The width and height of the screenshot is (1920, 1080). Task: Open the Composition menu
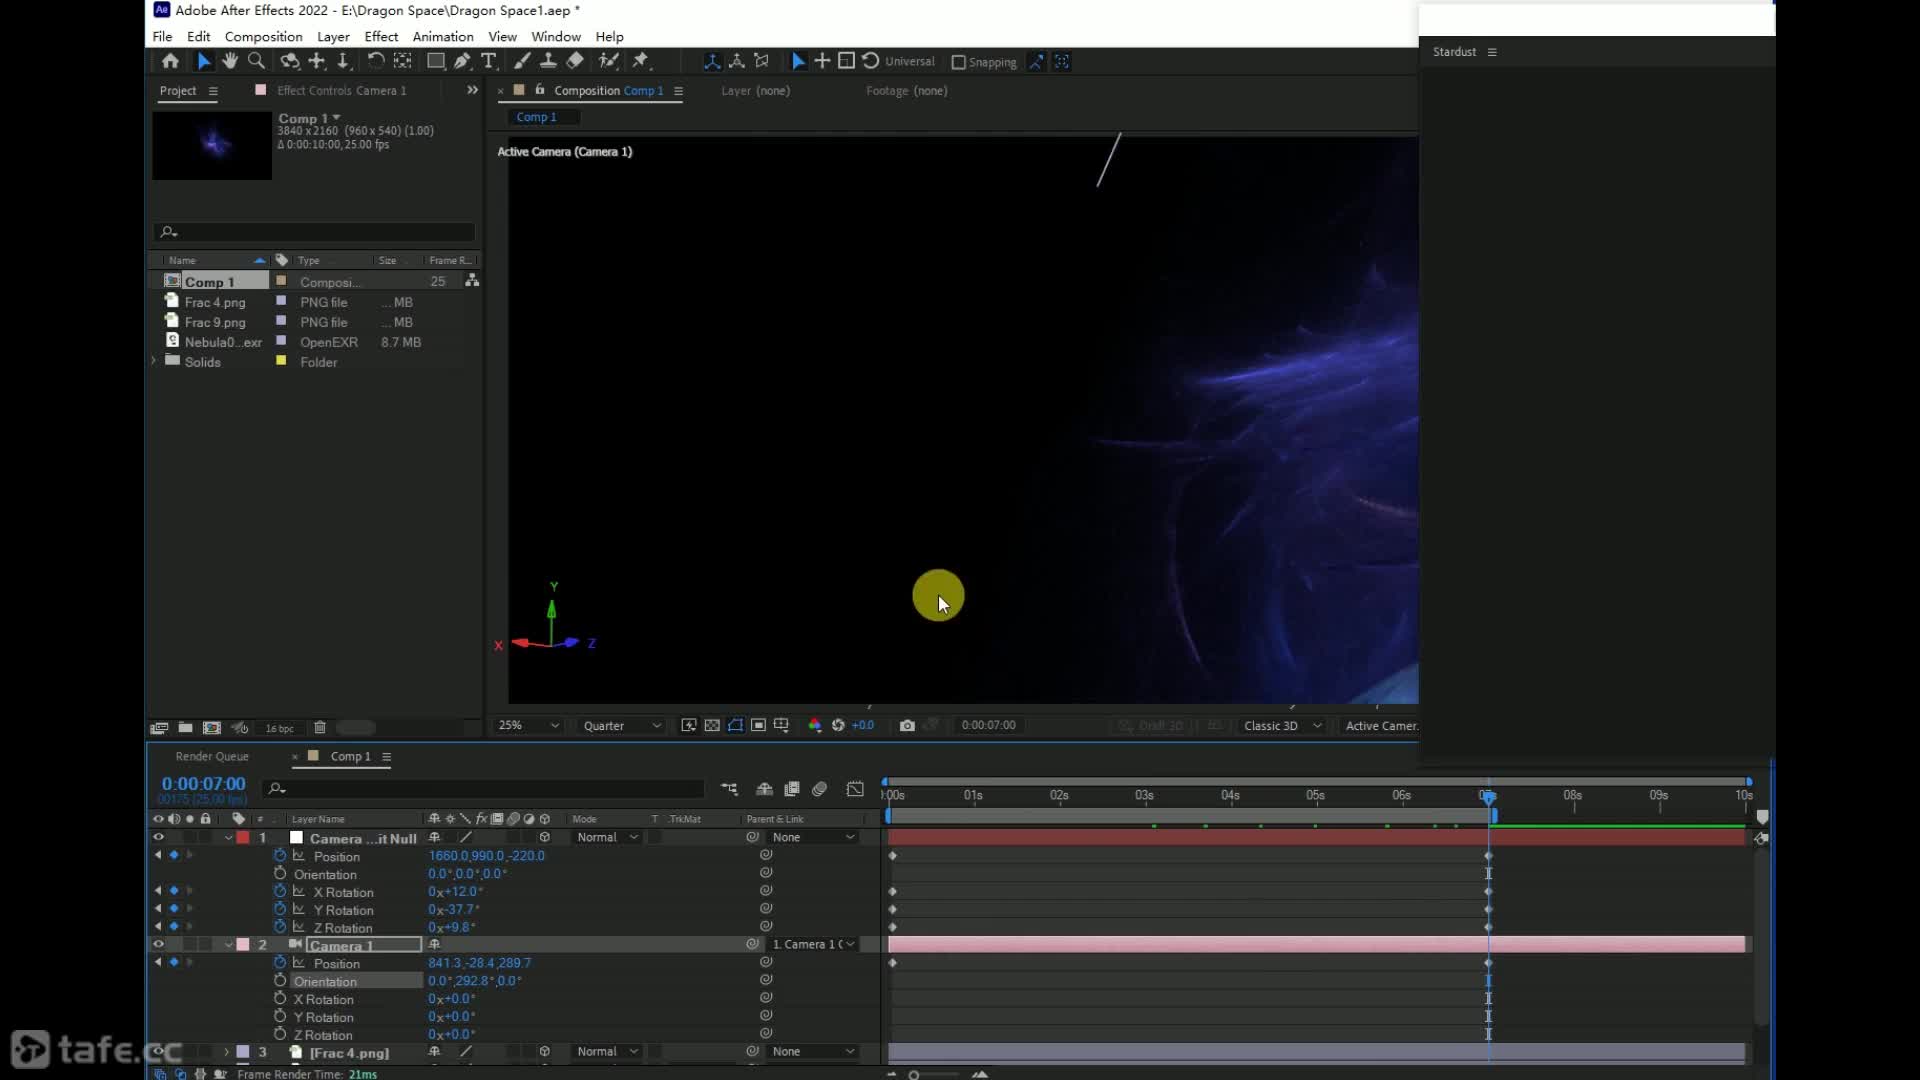point(263,36)
